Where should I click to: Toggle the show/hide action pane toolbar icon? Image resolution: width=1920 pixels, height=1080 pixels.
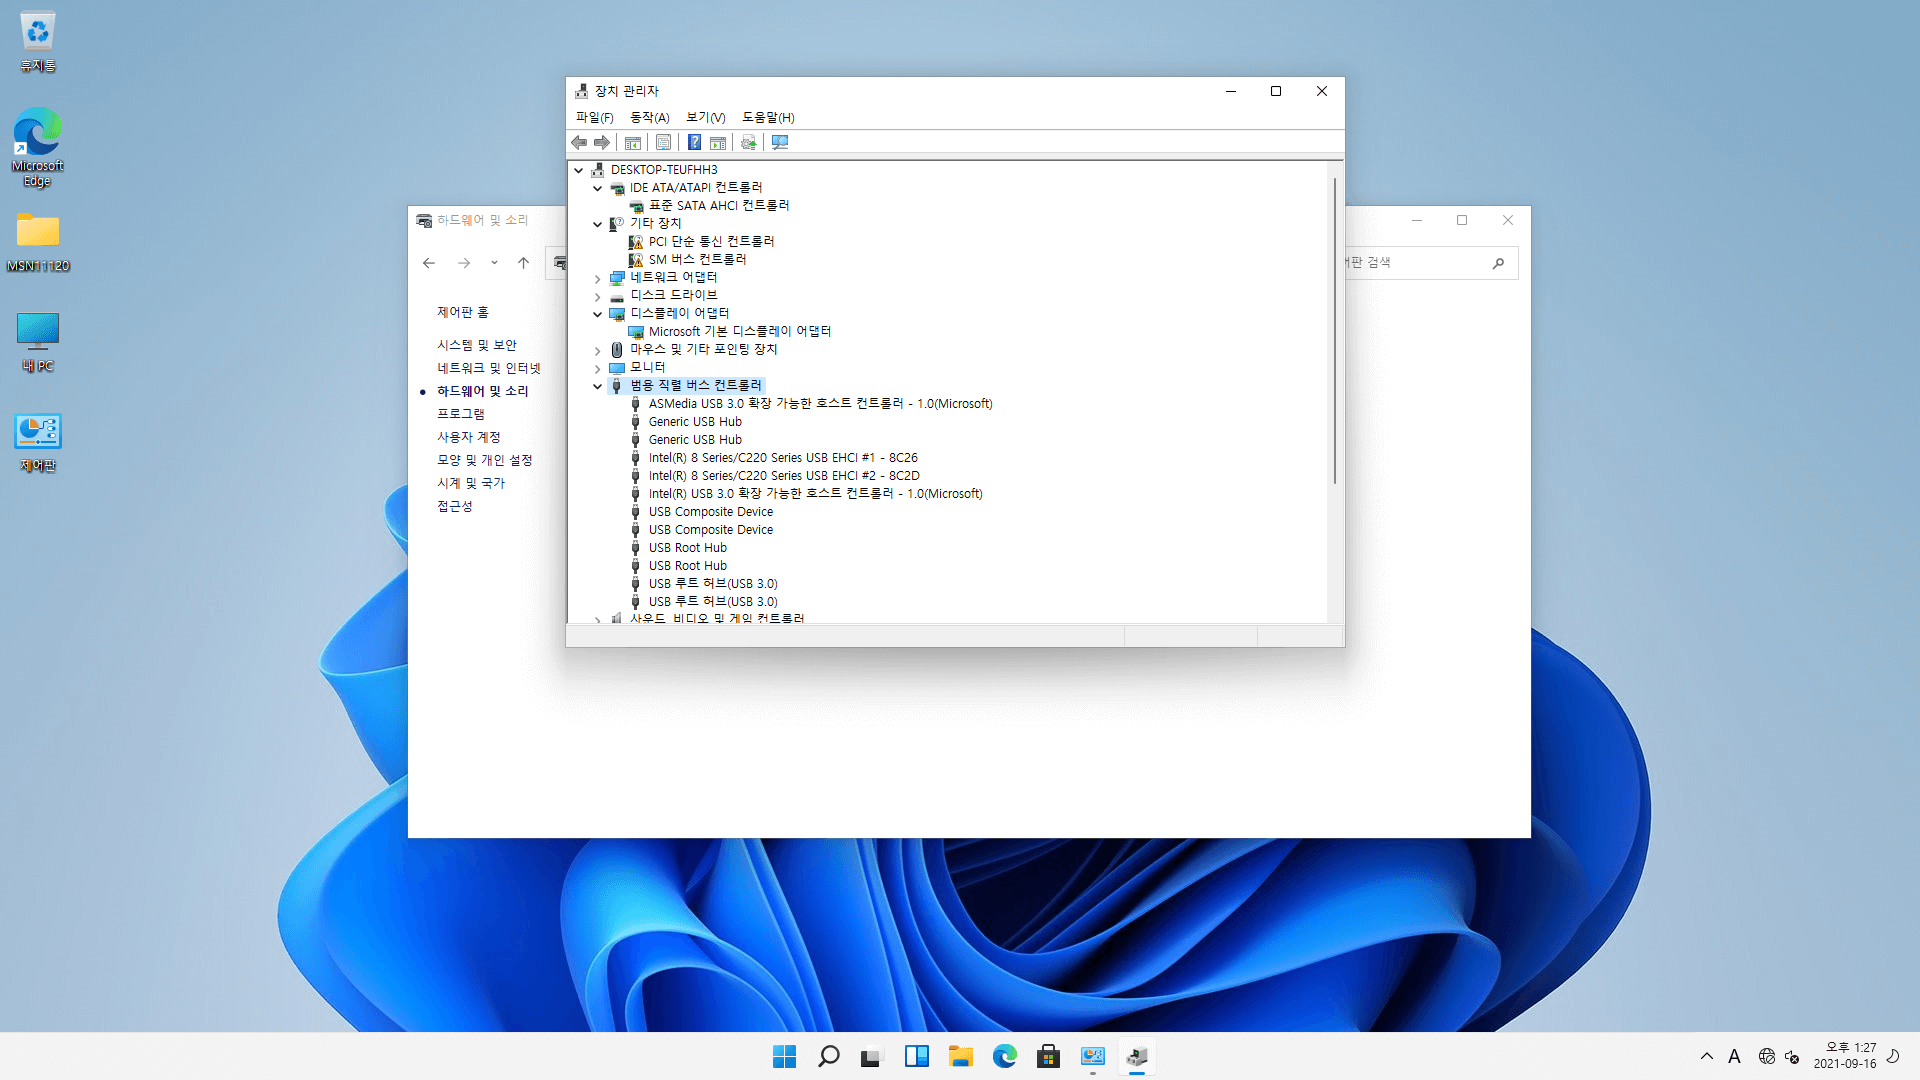[717, 143]
